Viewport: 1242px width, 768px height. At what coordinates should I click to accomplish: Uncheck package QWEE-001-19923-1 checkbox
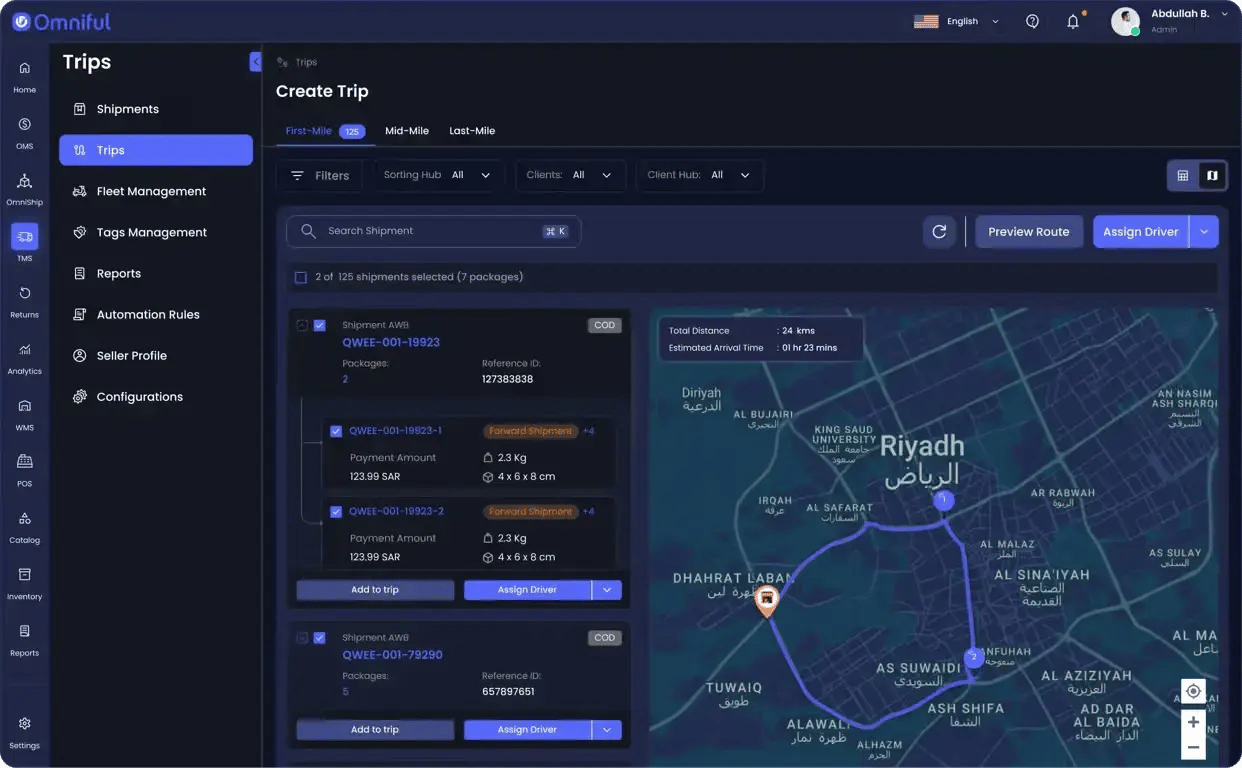pos(336,431)
